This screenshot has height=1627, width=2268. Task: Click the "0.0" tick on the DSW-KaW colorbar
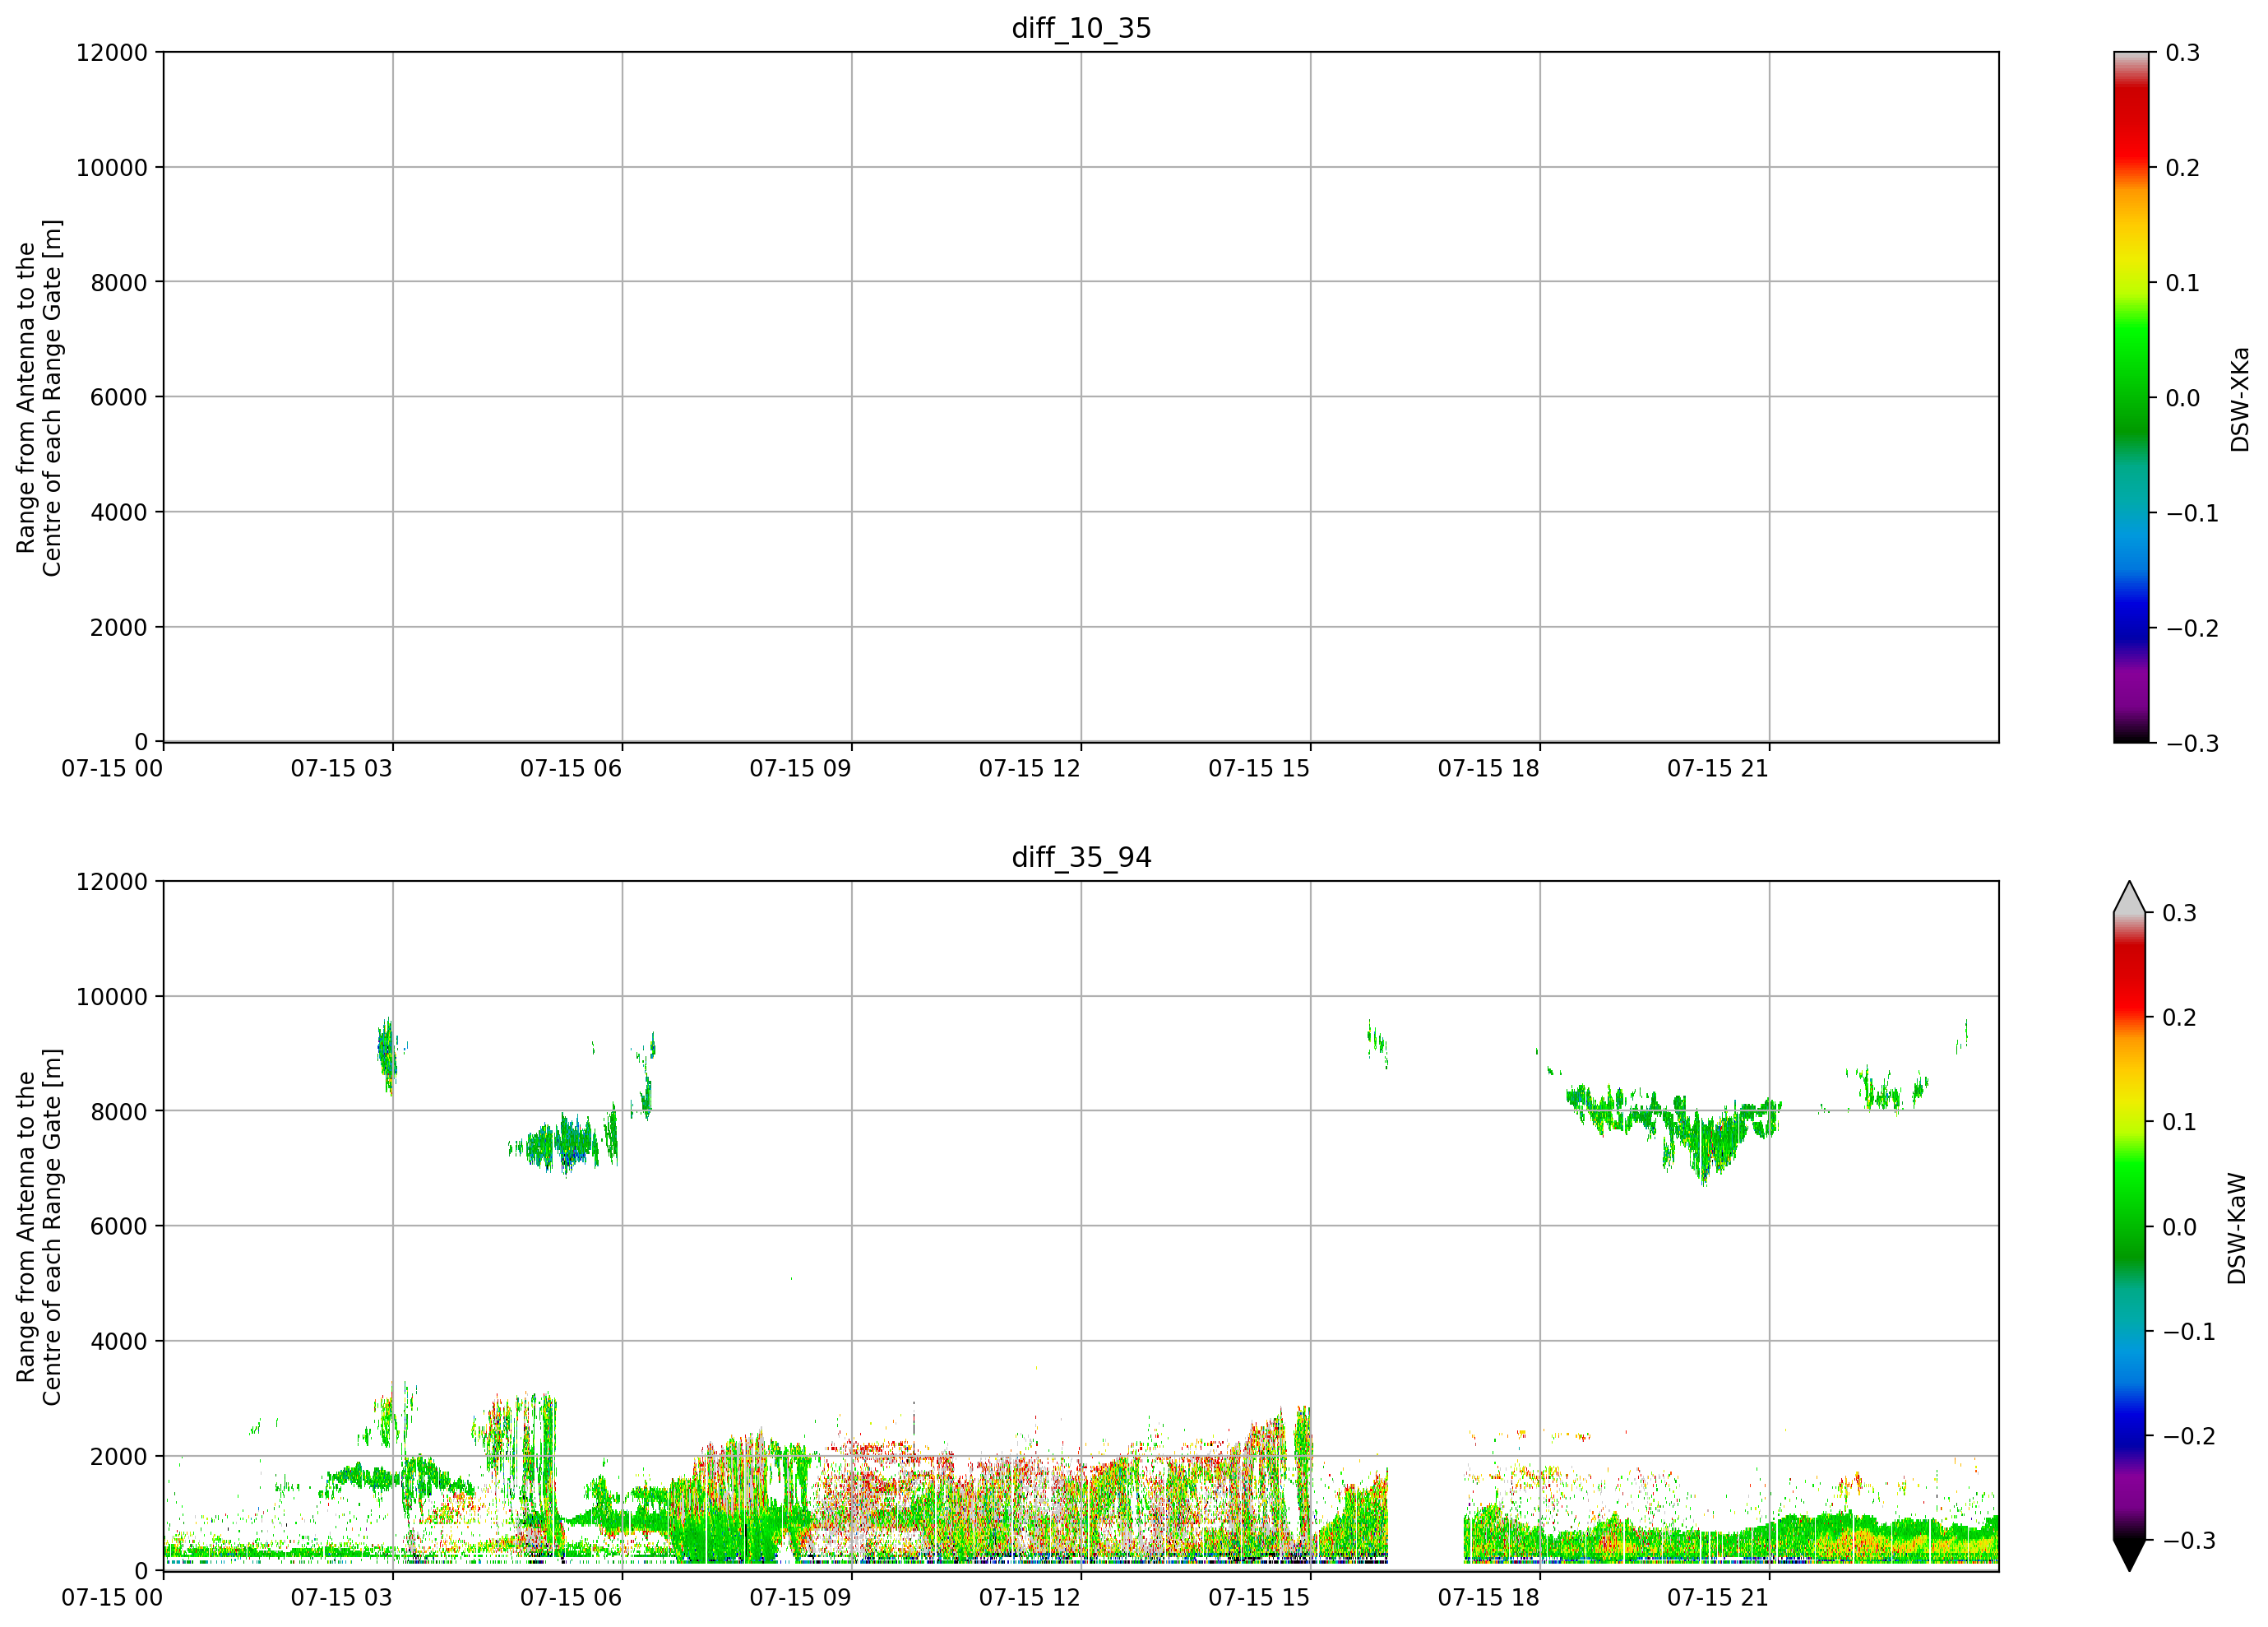click(x=2180, y=1227)
